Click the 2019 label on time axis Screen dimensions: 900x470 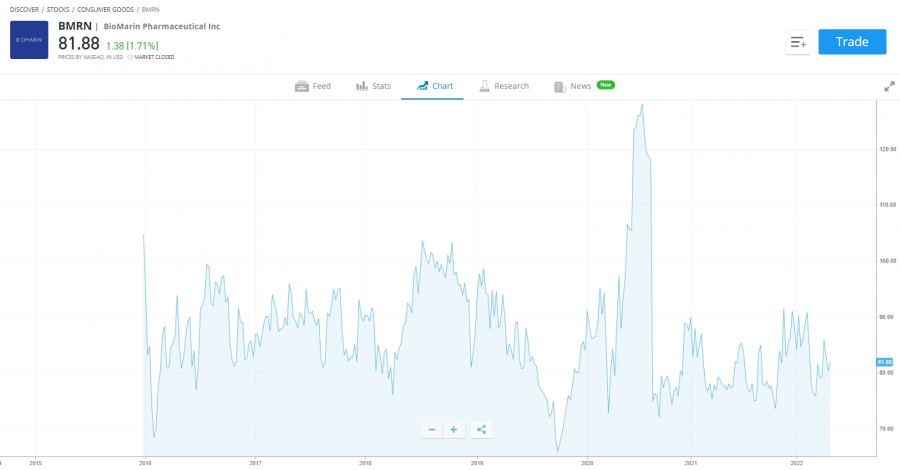coord(476,463)
